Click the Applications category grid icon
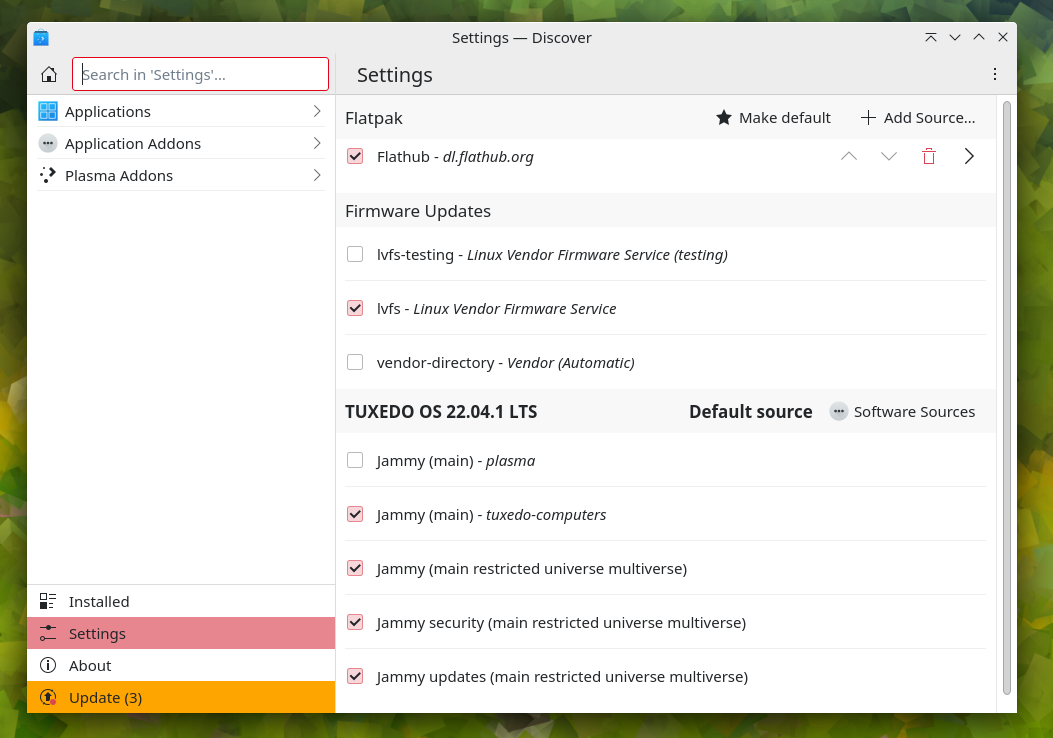Viewport: 1053px width, 738px height. click(47, 111)
